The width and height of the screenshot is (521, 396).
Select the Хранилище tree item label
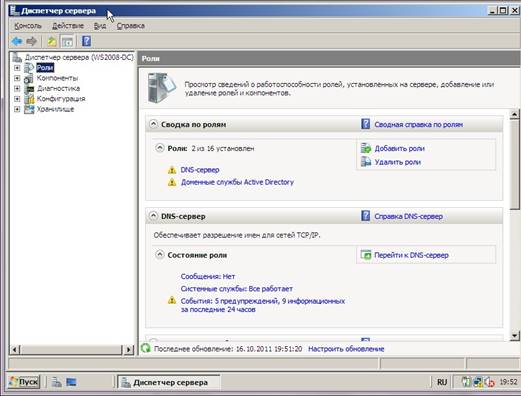55,109
